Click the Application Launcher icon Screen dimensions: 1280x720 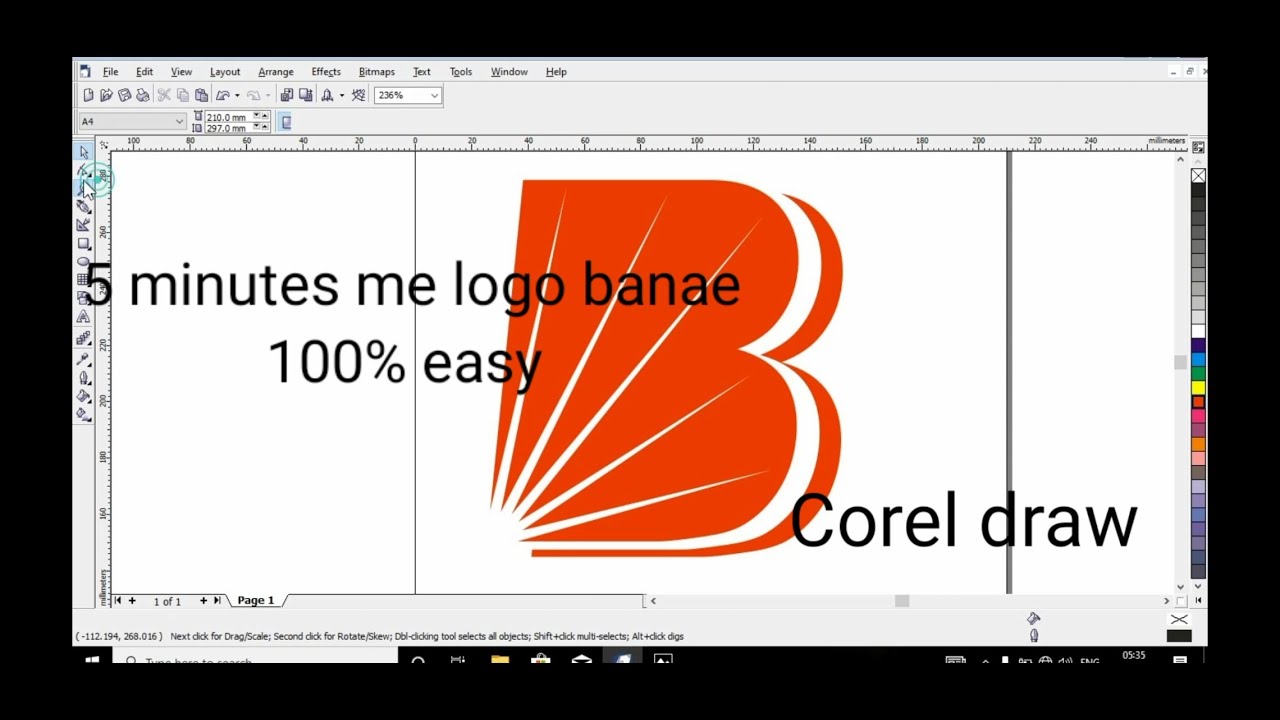pos(327,95)
